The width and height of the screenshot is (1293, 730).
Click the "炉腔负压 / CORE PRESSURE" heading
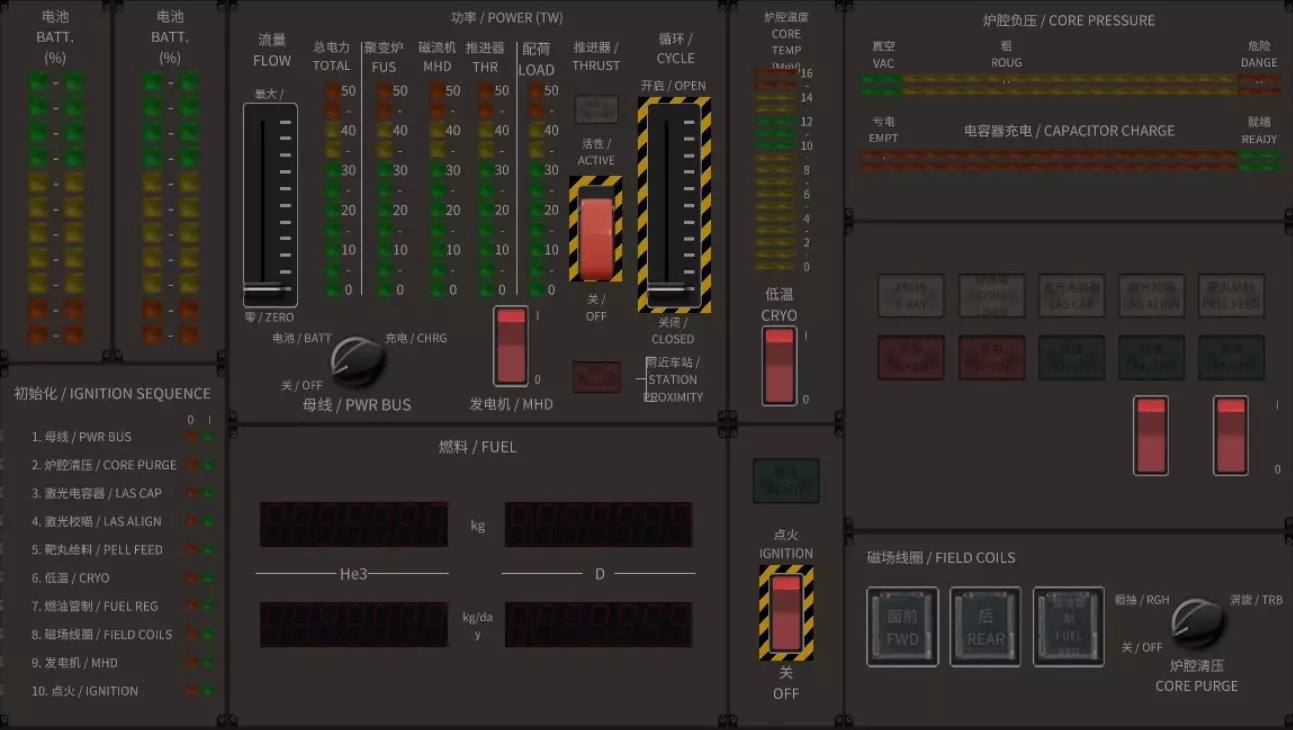click(x=1069, y=20)
